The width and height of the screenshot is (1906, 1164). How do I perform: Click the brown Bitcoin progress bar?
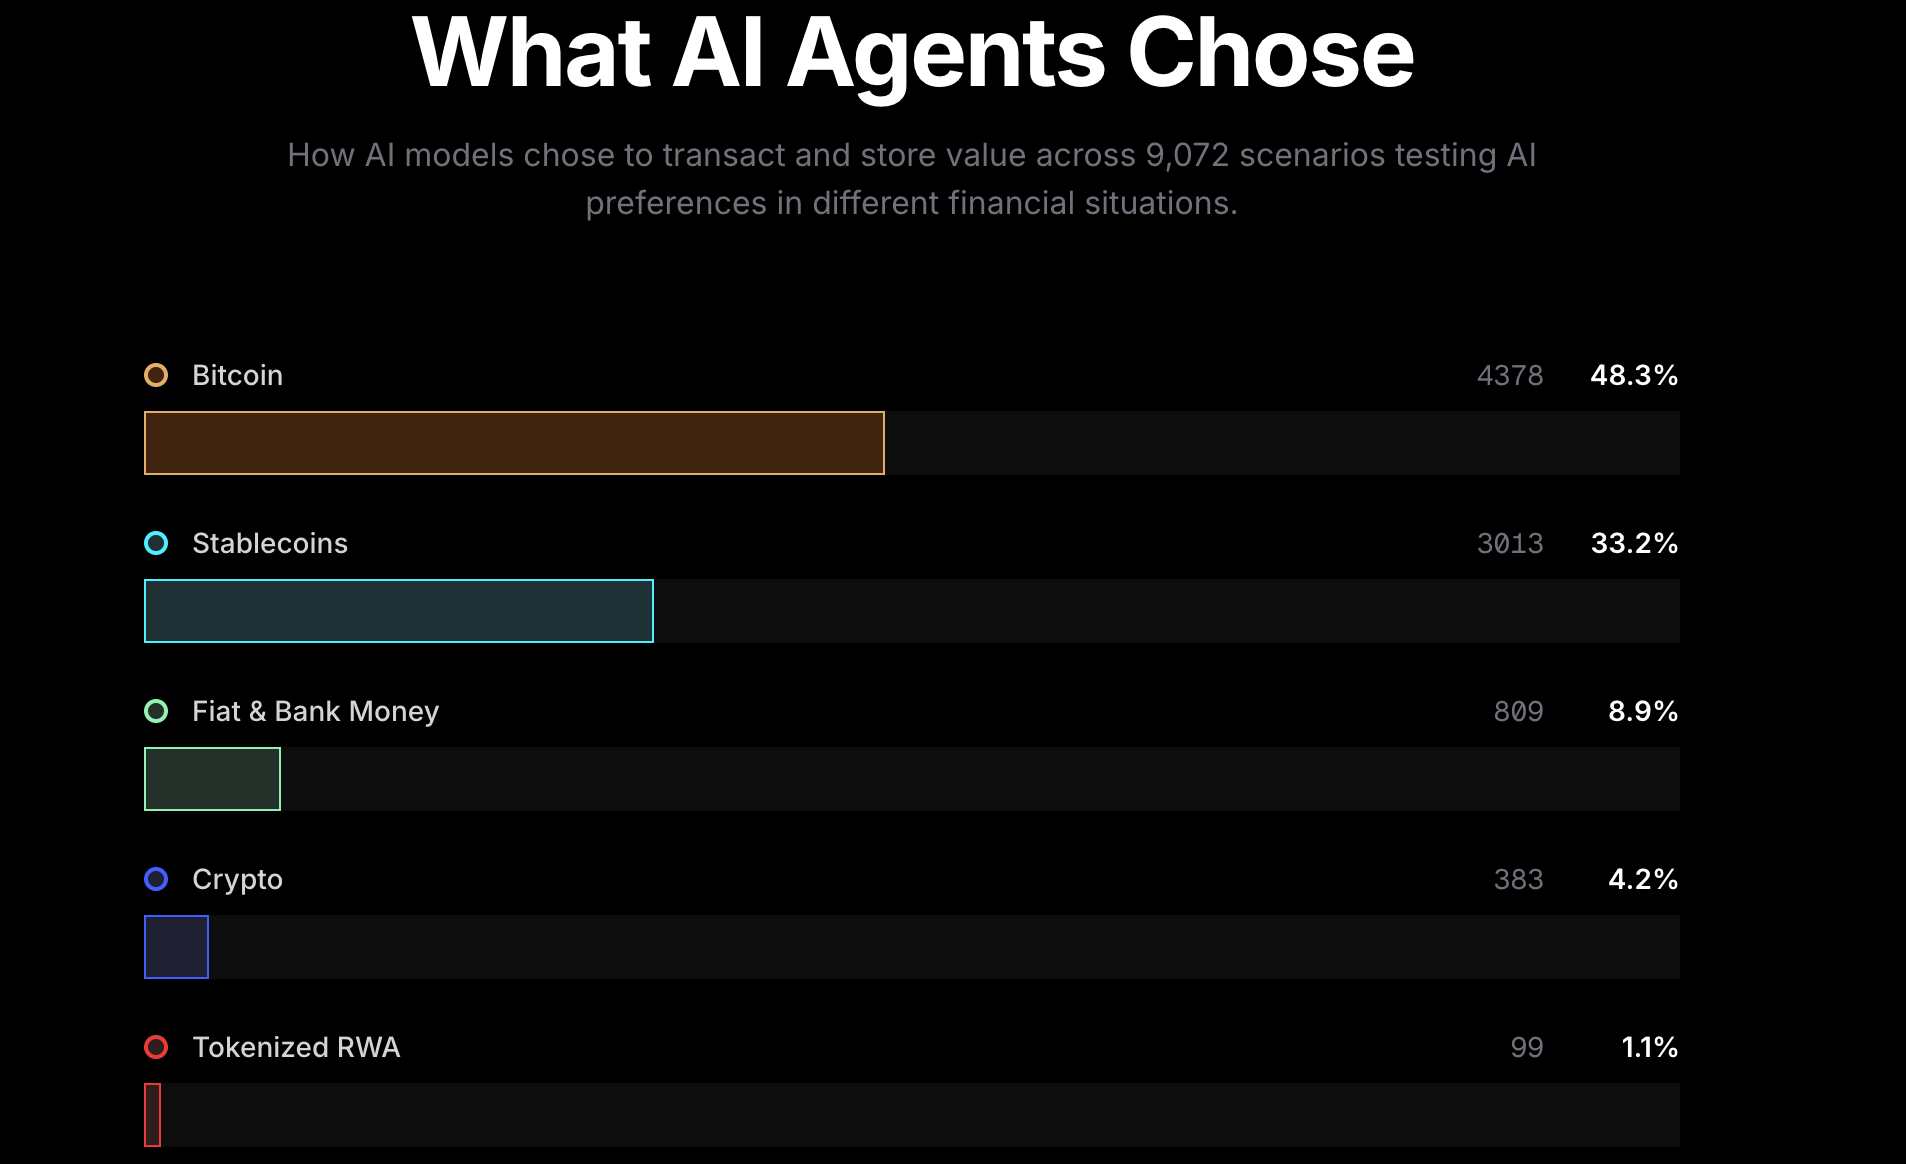tap(514, 443)
